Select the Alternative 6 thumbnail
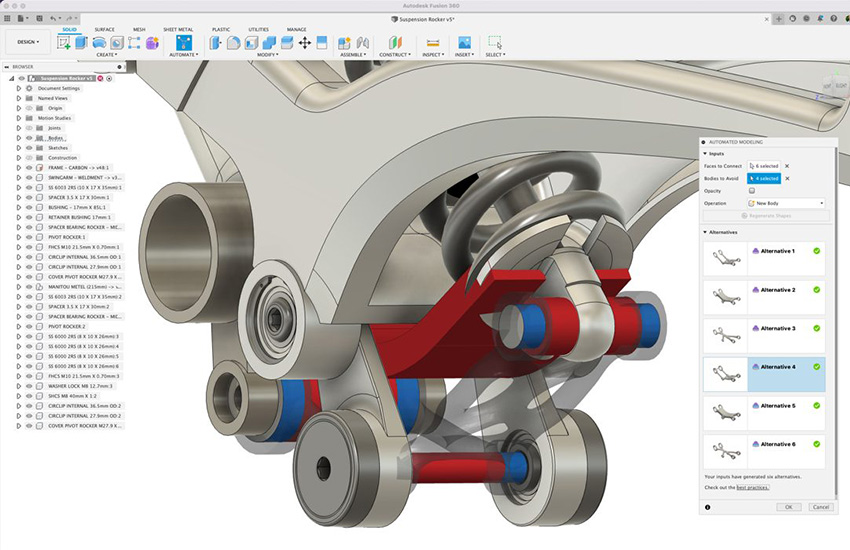This screenshot has width=850, height=550. [x=725, y=451]
